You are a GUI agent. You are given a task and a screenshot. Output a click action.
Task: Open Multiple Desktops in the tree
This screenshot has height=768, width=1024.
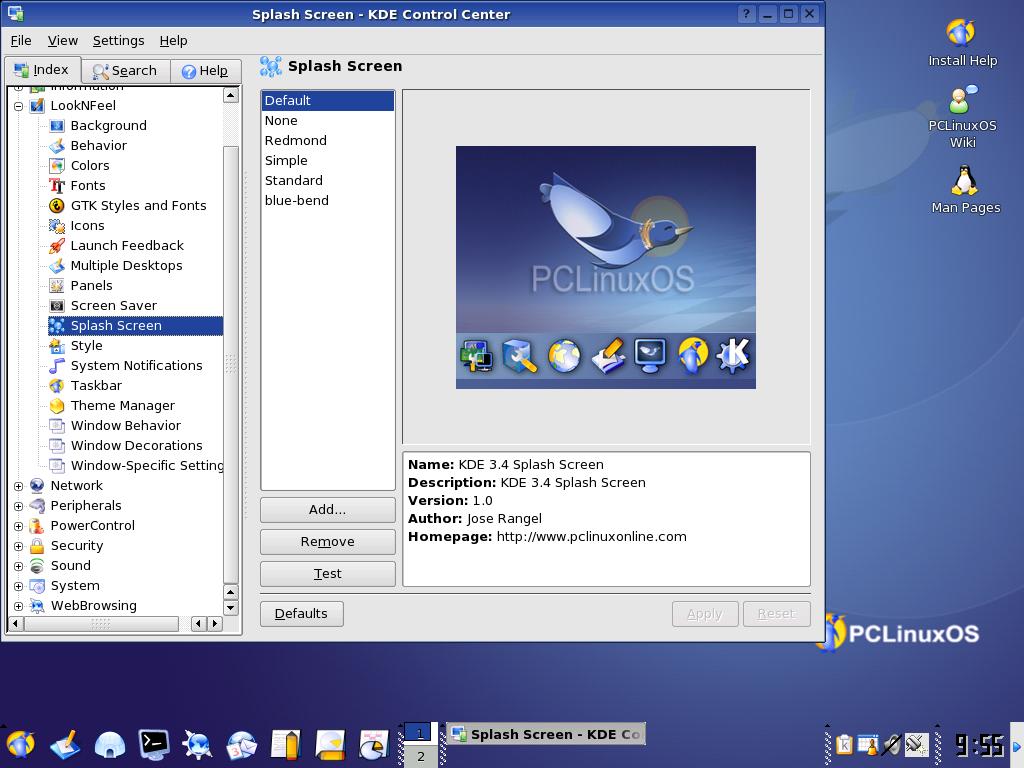point(126,266)
